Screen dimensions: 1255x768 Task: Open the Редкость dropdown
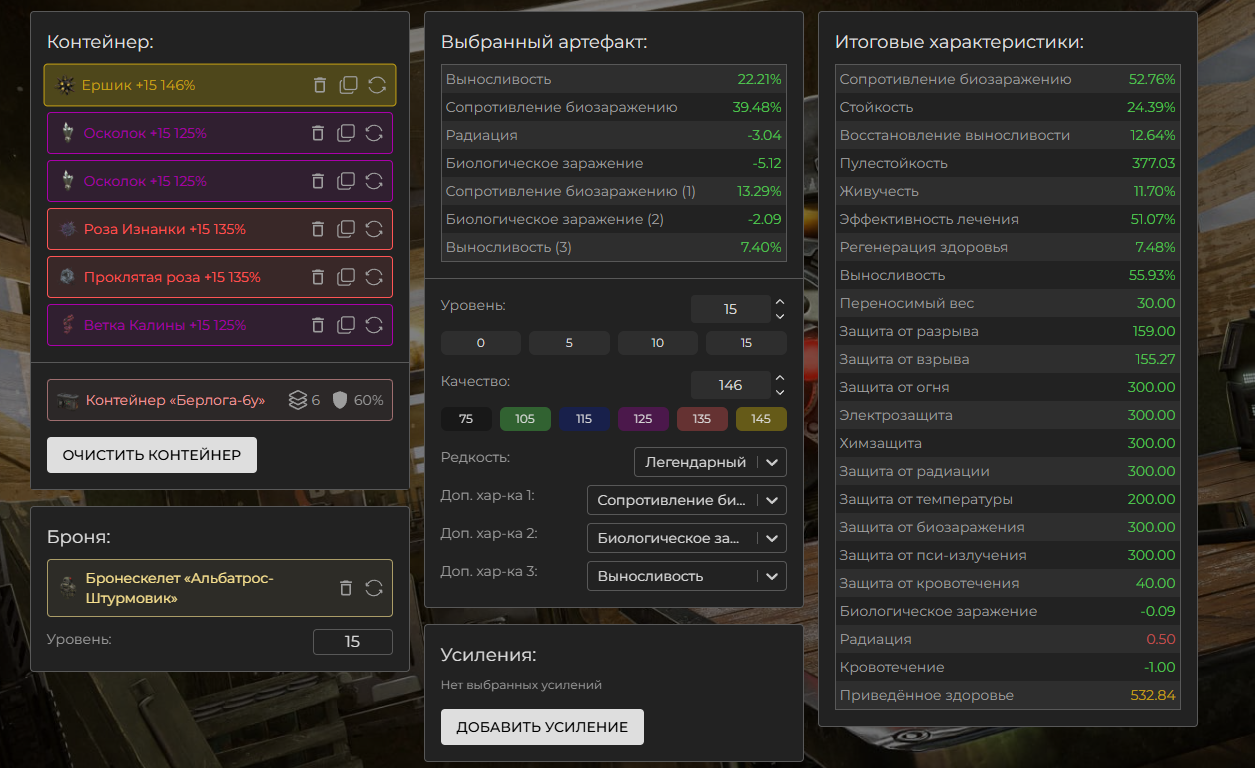pyautogui.click(x=710, y=462)
